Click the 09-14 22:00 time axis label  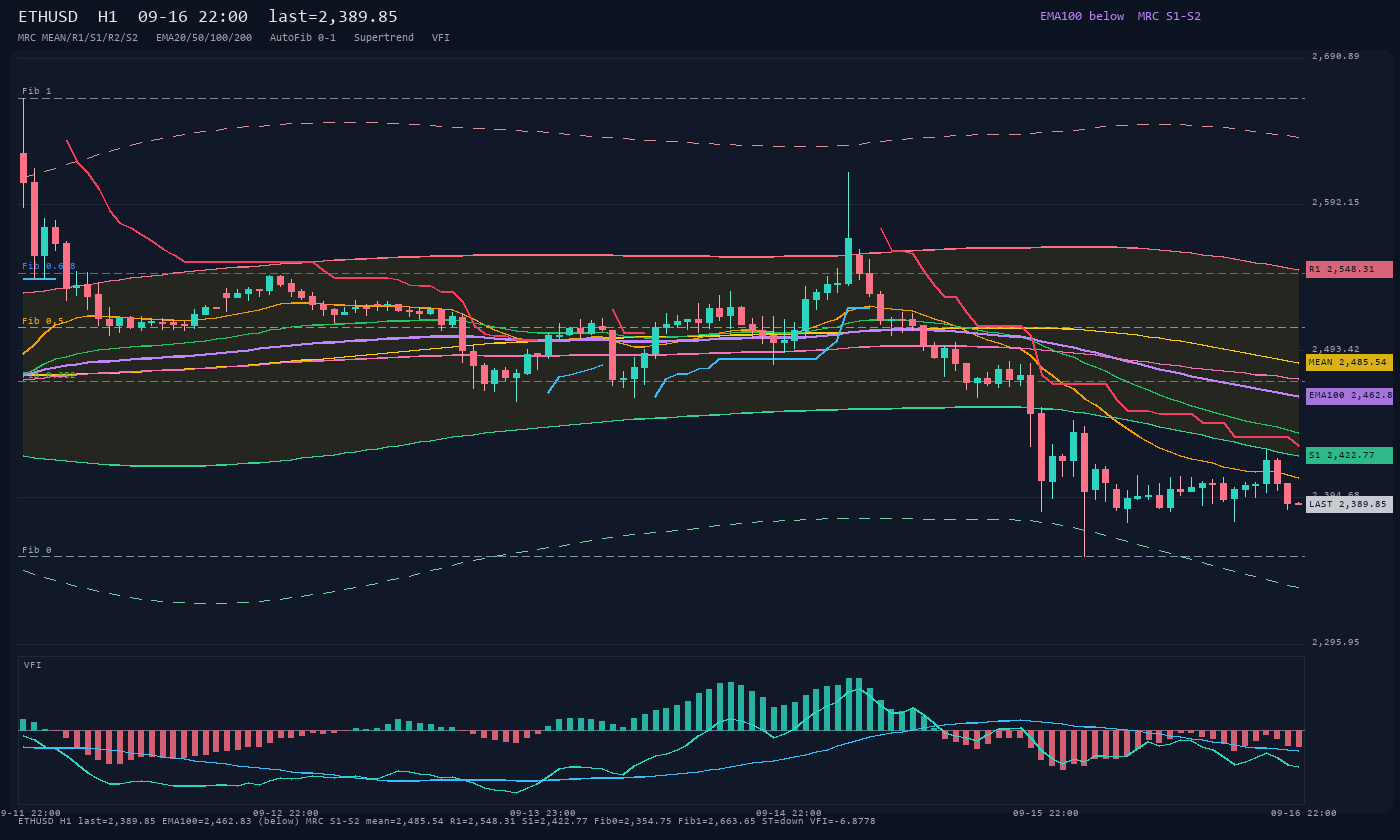pyautogui.click(x=789, y=813)
